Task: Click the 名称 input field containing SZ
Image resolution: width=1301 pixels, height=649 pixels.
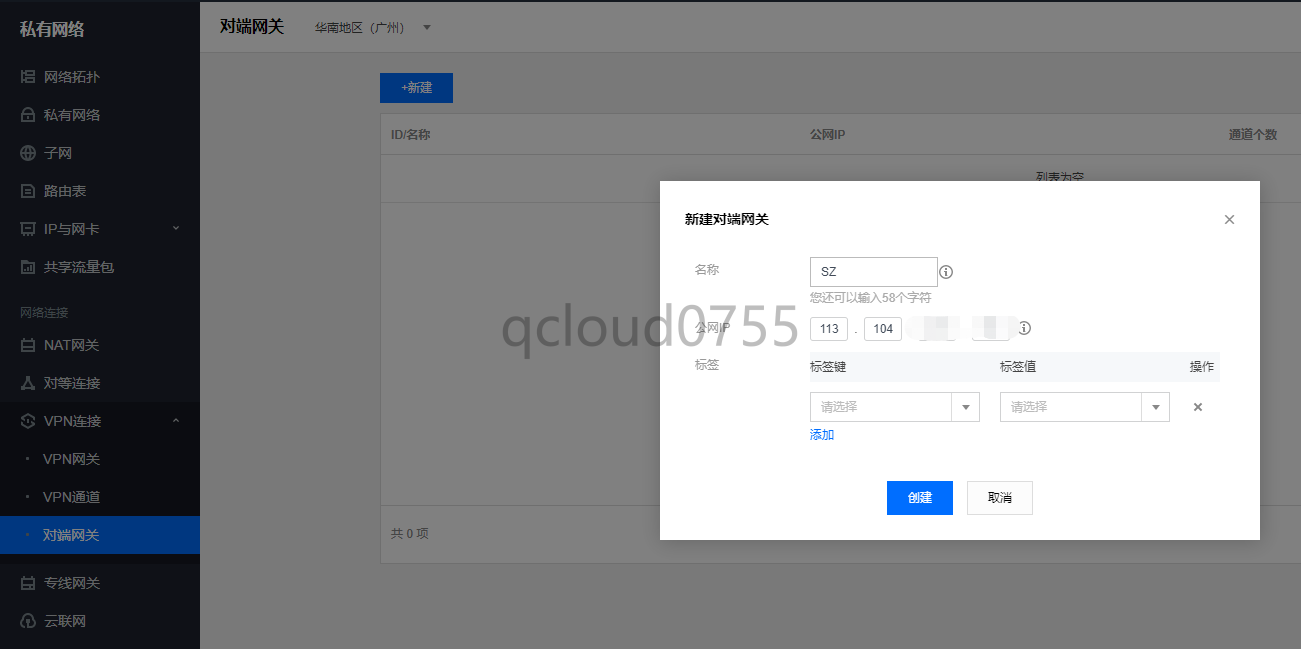Action: pos(873,272)
